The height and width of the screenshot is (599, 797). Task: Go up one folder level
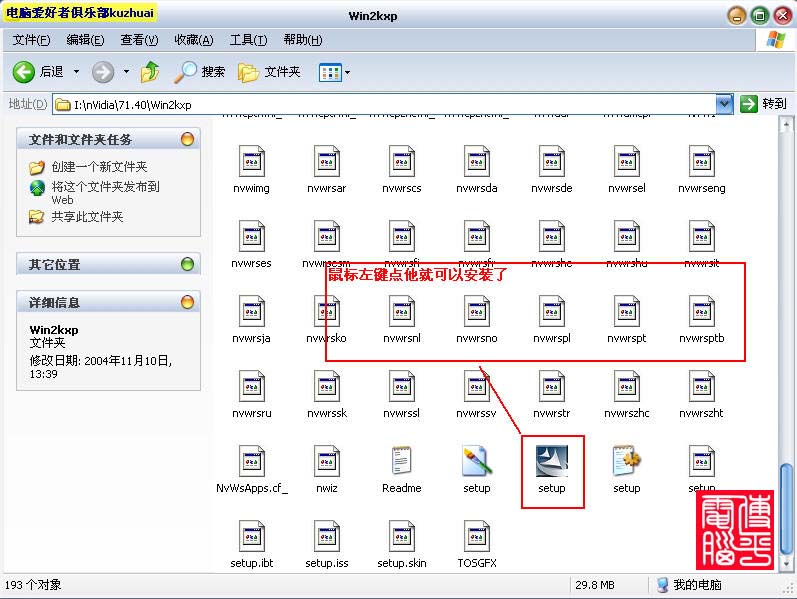point(150,72)
